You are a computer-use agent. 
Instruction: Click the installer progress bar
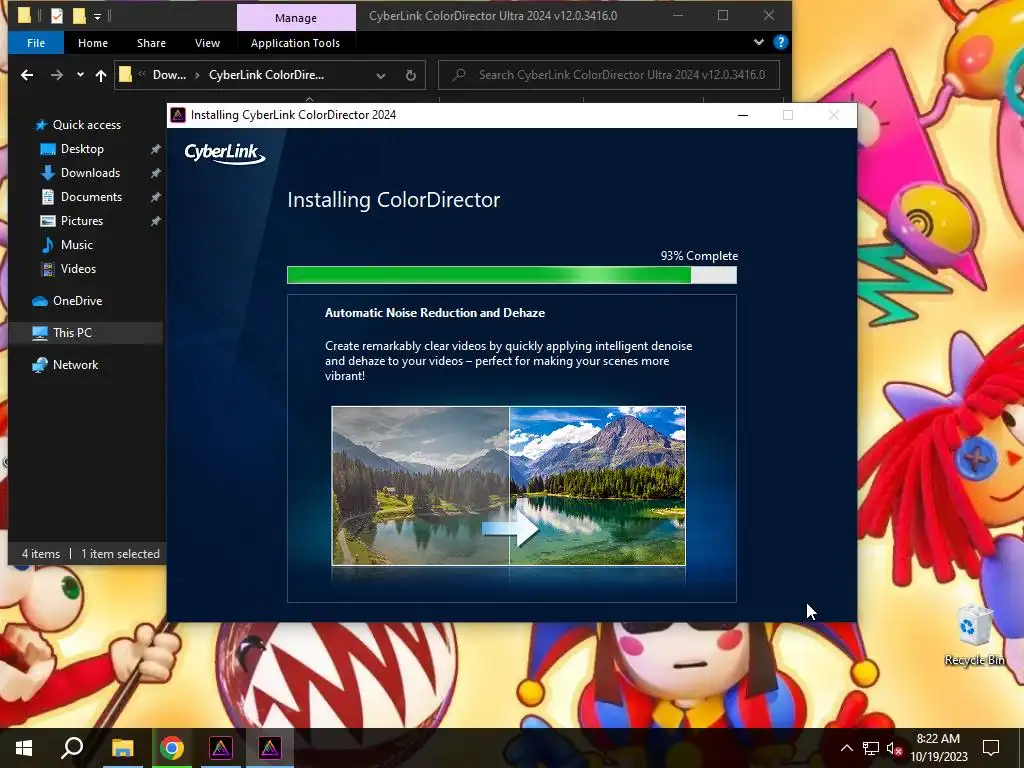click(512, 275)
